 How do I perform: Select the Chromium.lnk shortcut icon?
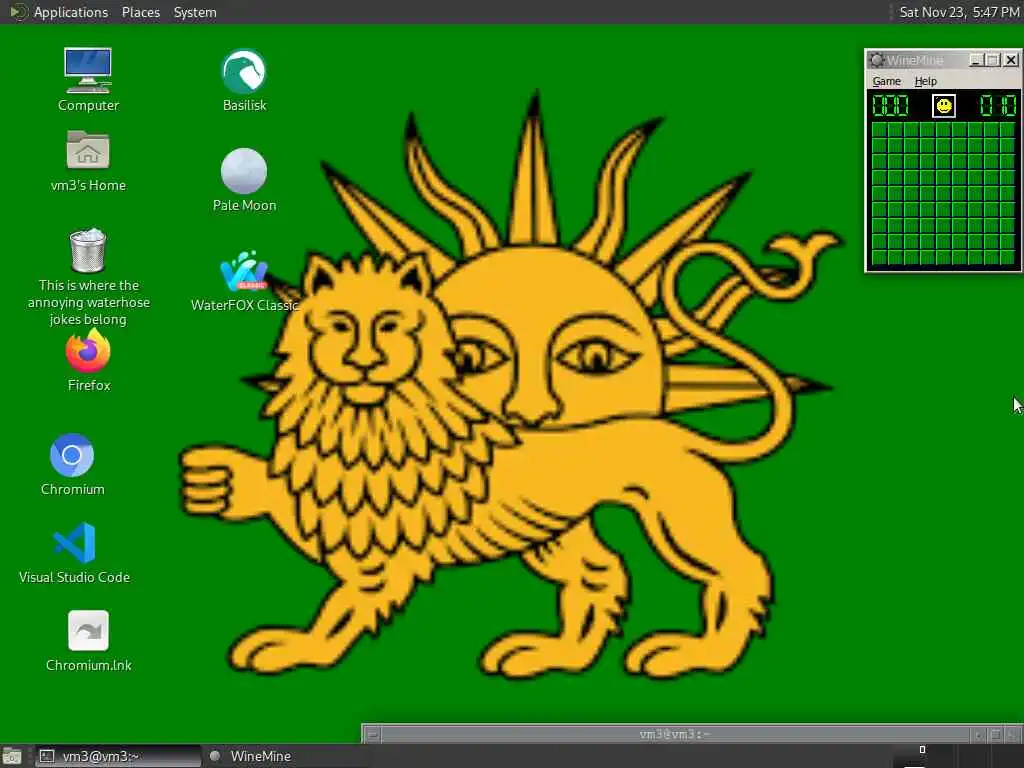point(88,631)
